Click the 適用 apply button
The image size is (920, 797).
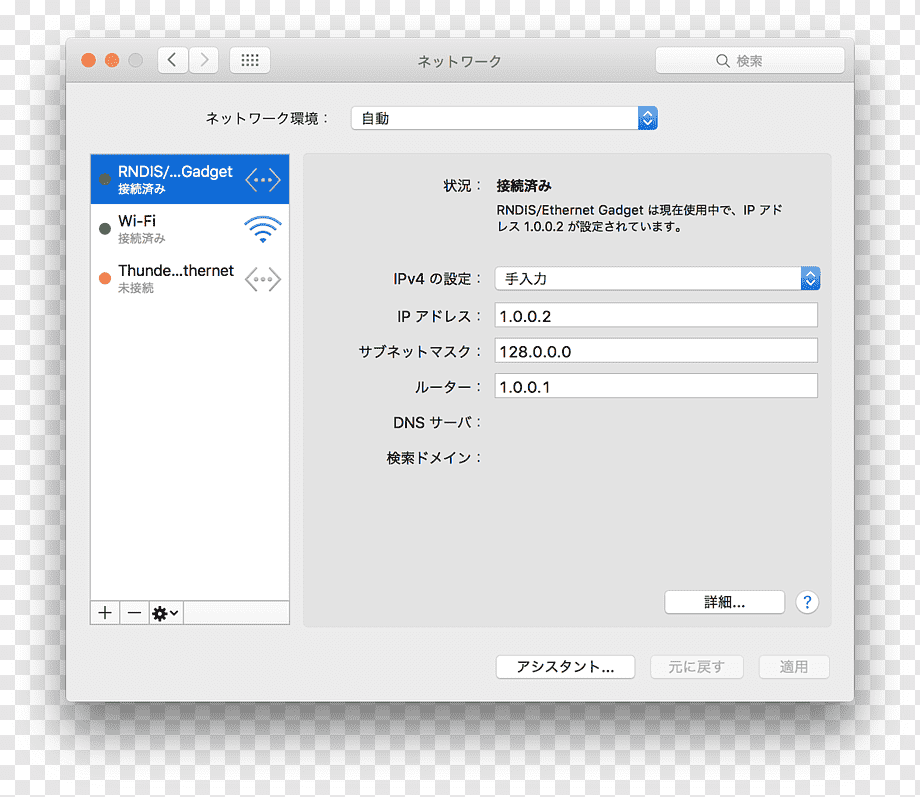coord(794,667)
